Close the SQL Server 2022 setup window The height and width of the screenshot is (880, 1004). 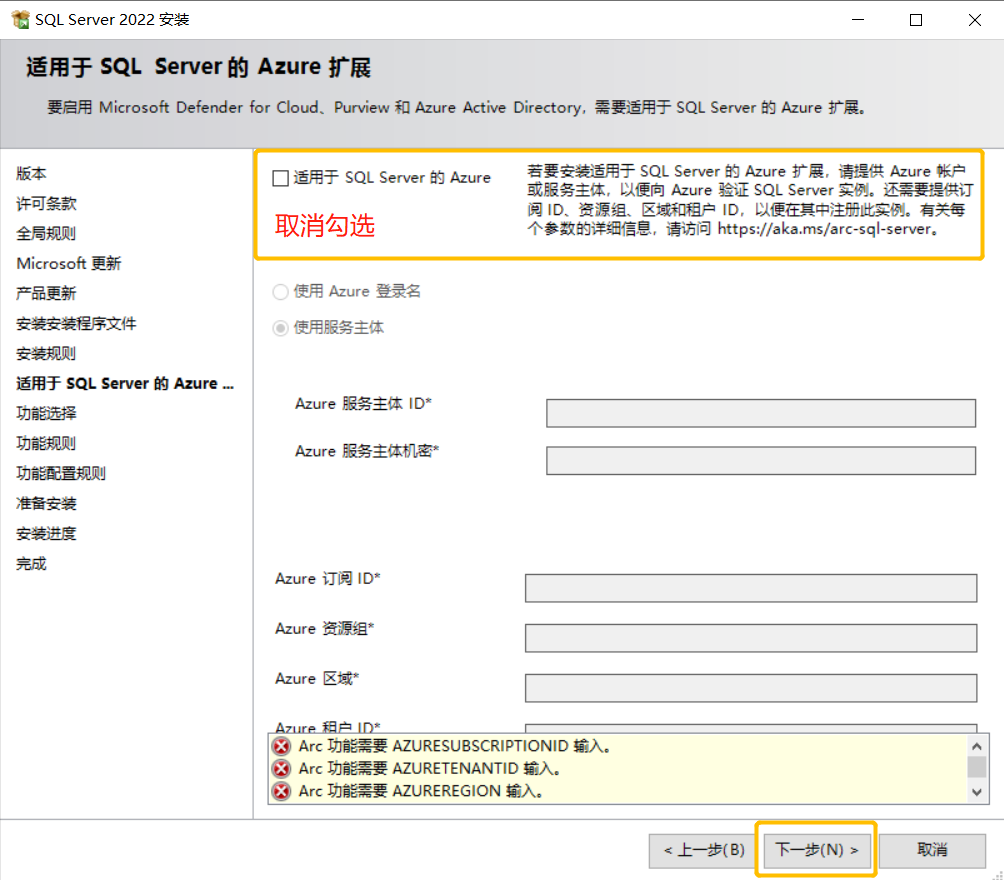[x=975, y=20]
